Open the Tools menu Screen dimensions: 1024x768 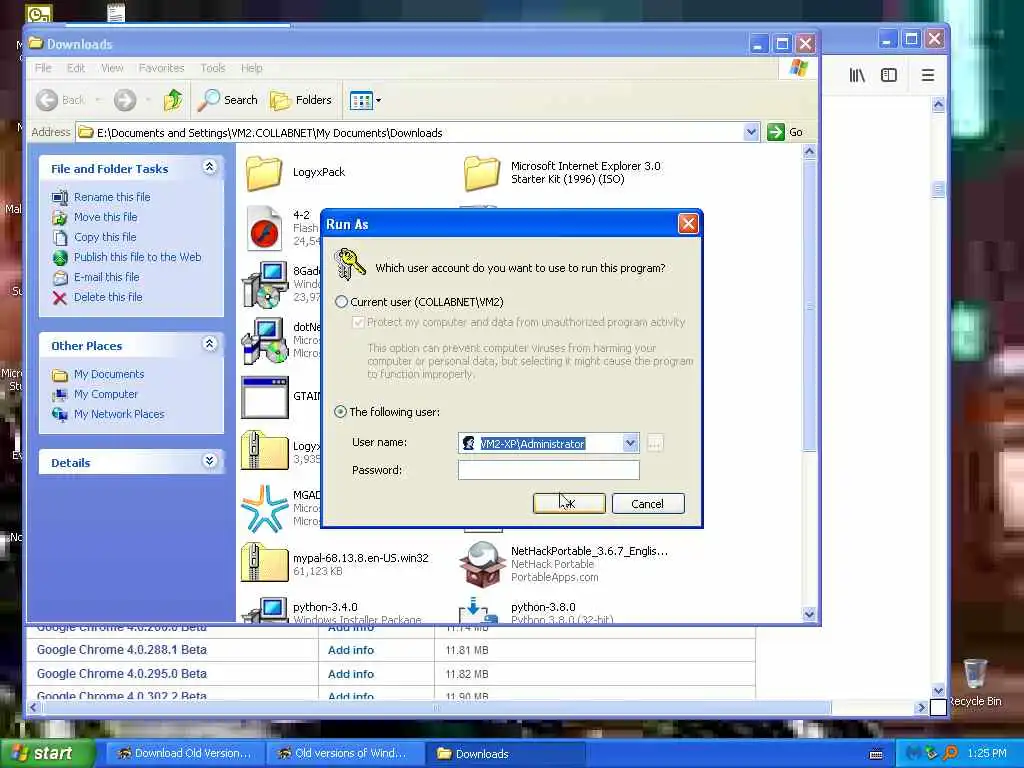pos(212,68)
